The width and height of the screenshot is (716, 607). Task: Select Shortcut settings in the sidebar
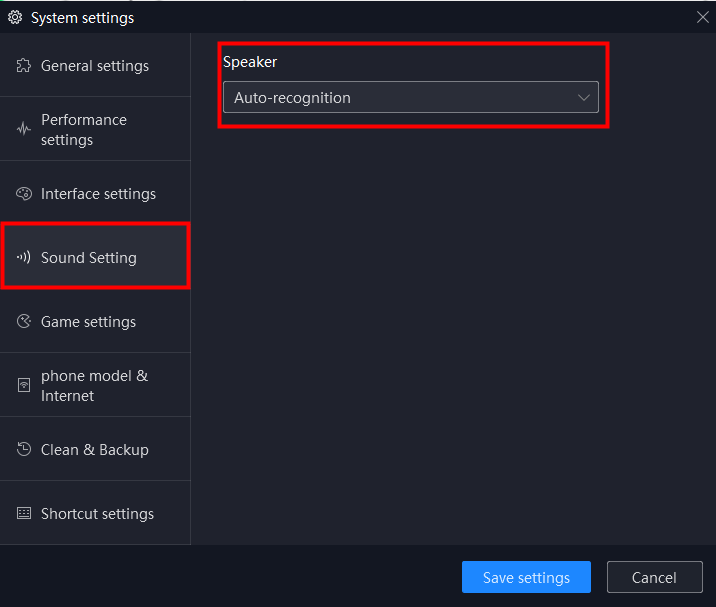coord(95,513)
